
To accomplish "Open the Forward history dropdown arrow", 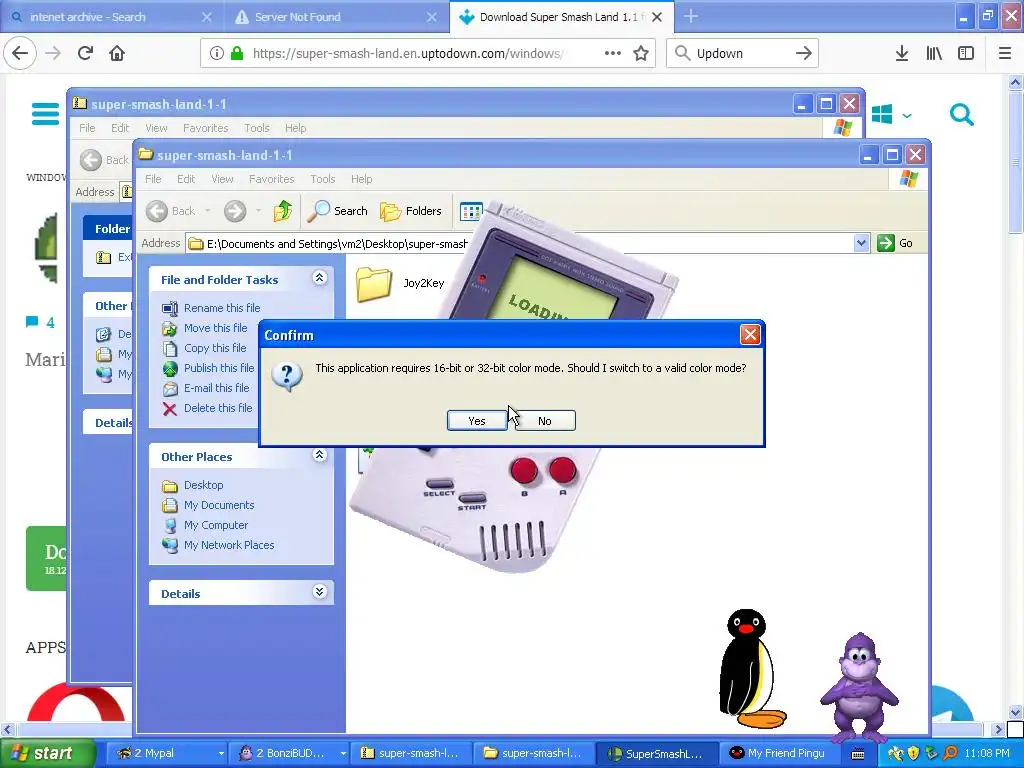I will coord(258,210).
